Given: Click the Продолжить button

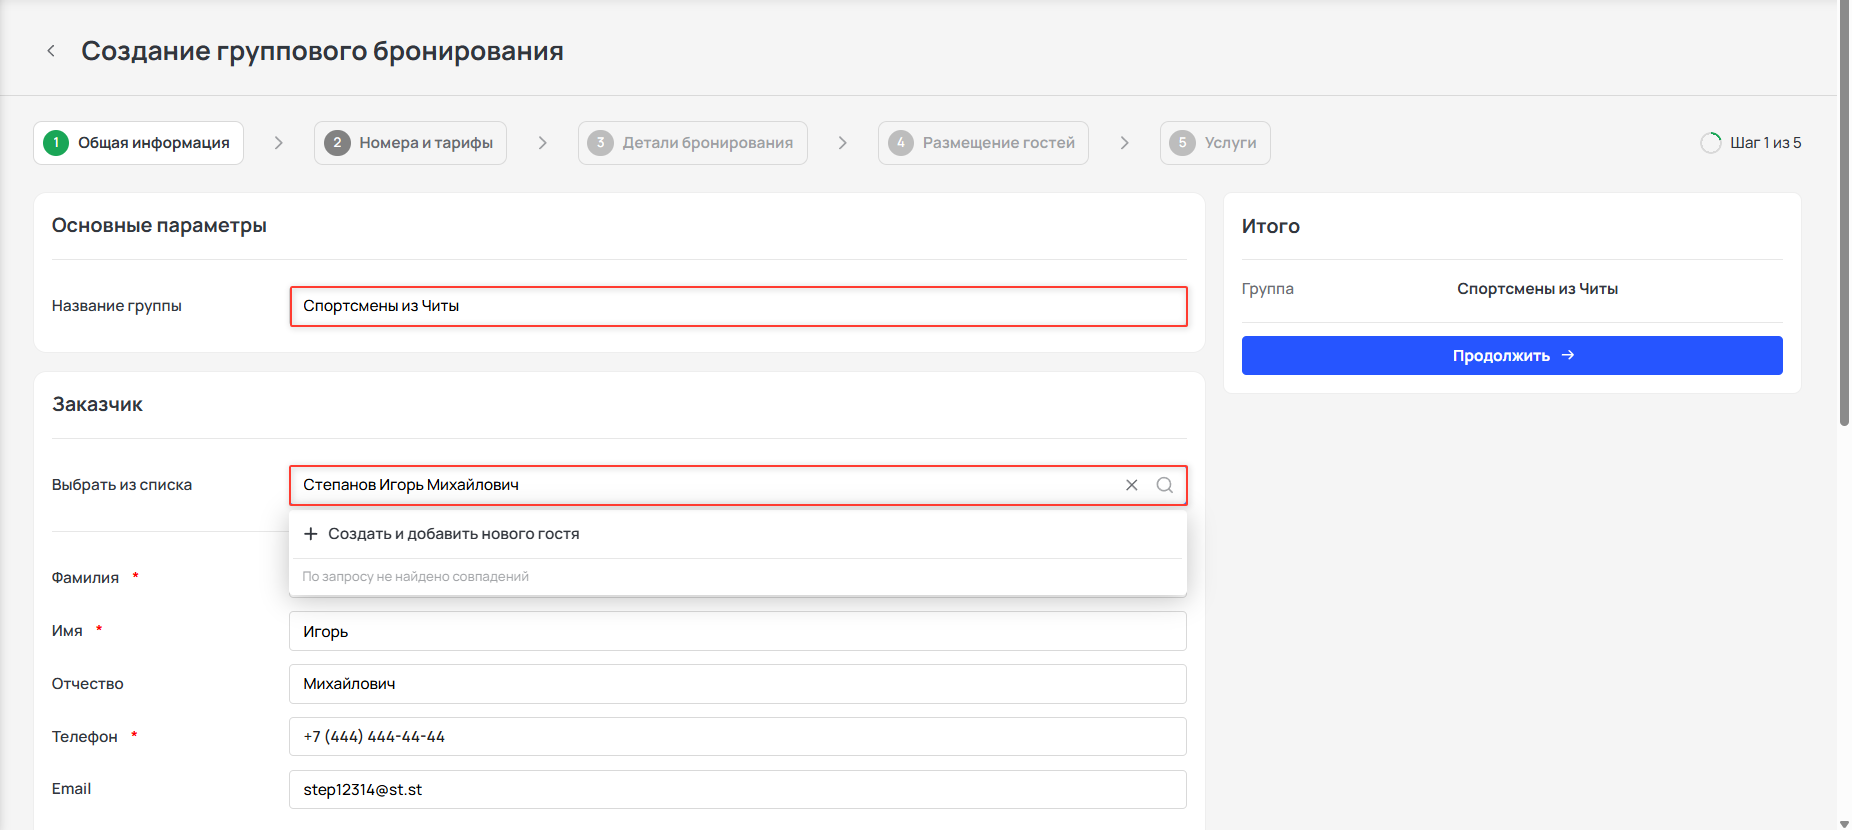Looking at the screenshot, I should [1512, 356].
